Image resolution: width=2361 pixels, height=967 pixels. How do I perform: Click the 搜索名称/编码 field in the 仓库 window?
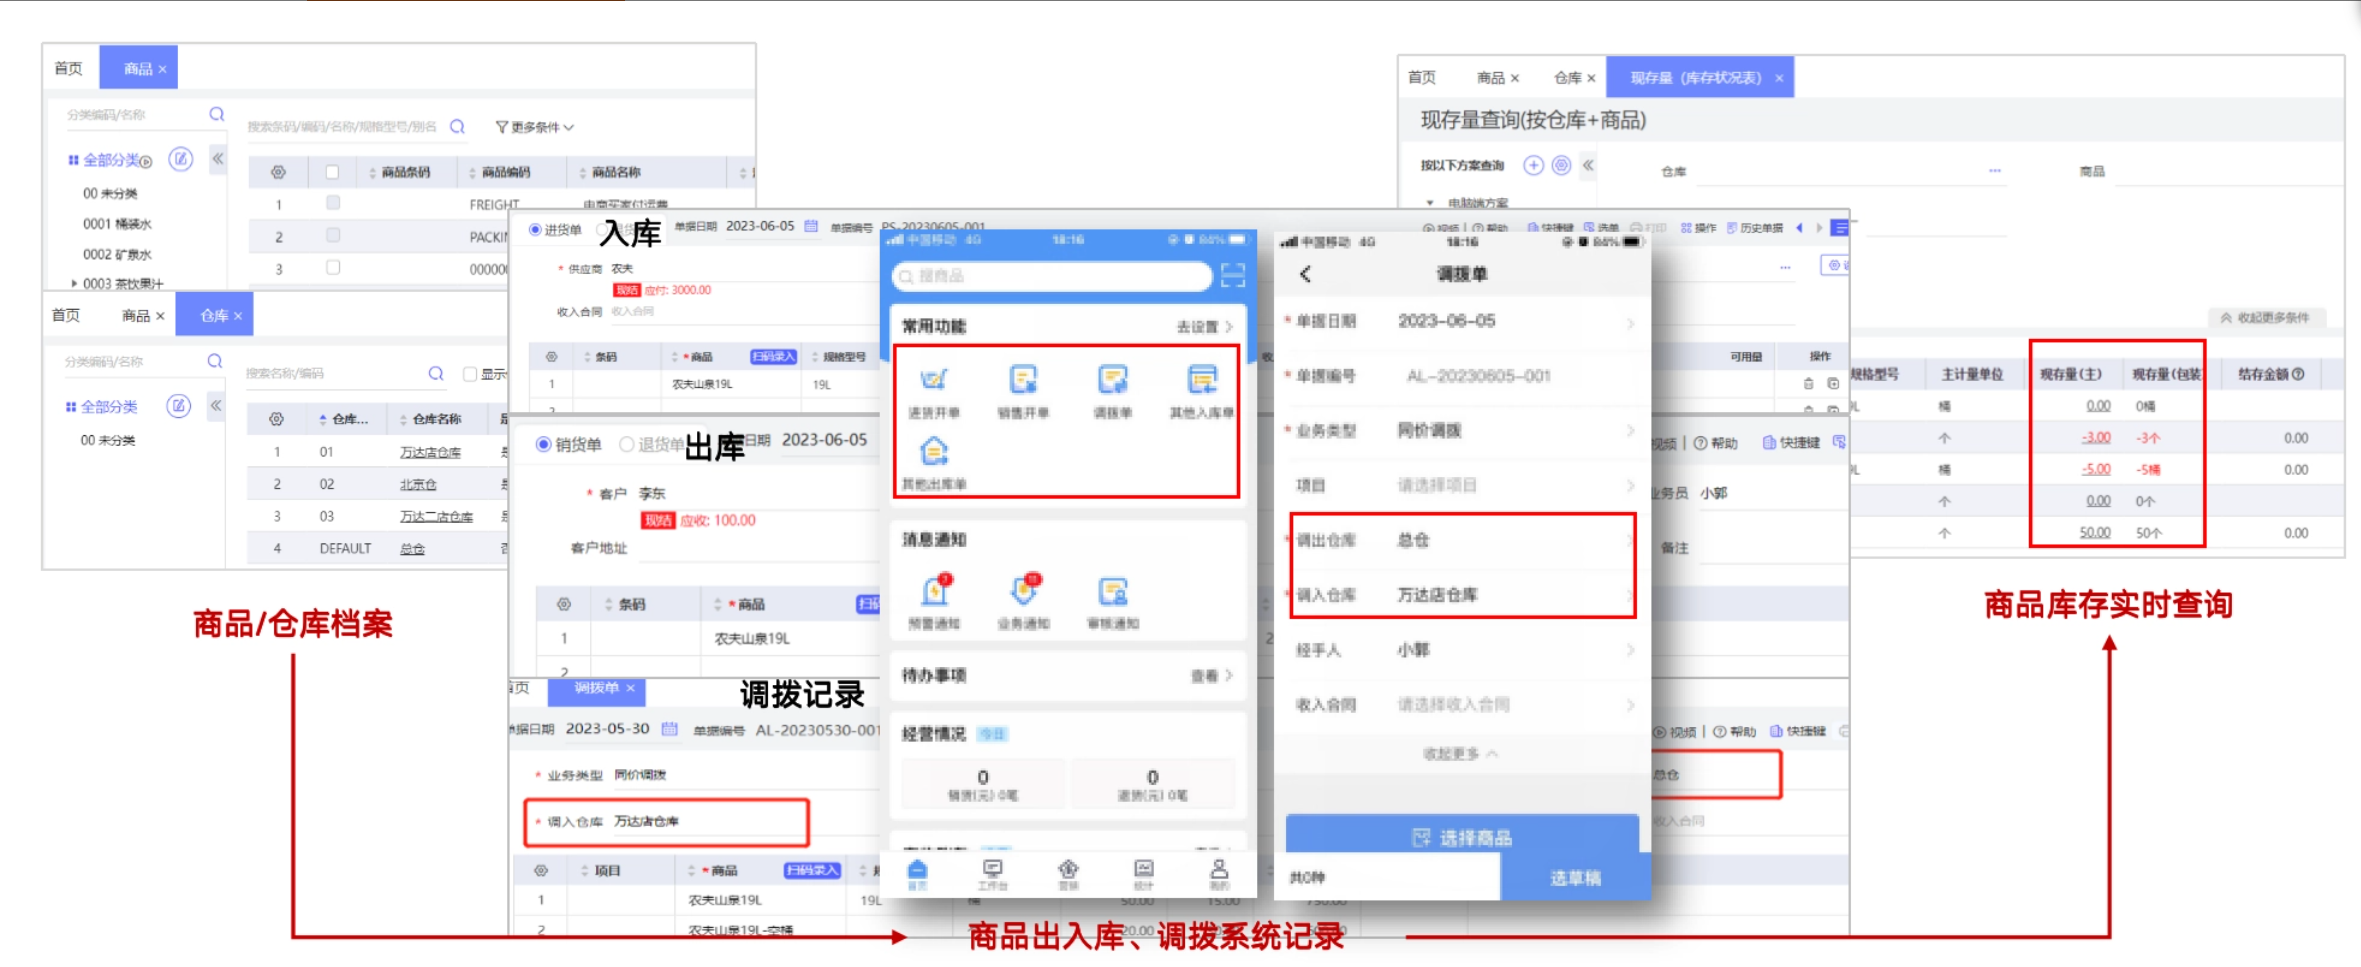(335, 373)
